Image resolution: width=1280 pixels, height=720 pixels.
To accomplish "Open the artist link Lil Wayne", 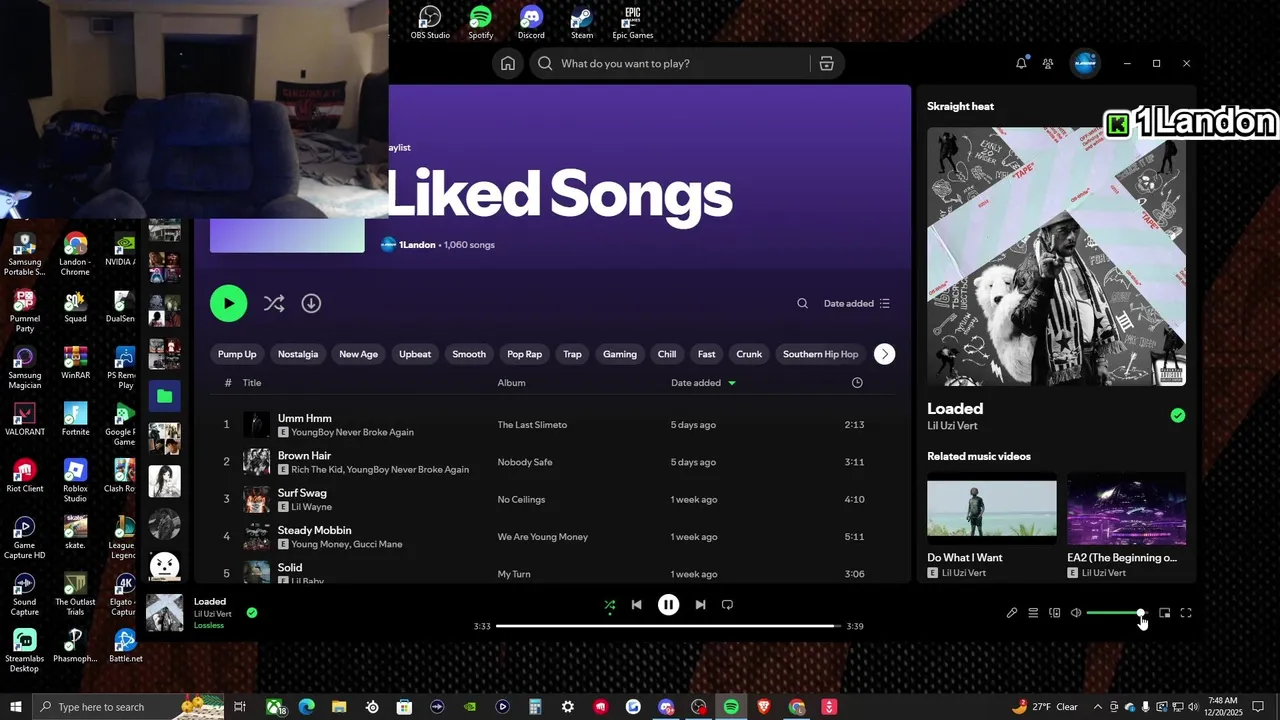I will [x=309, y=507].
